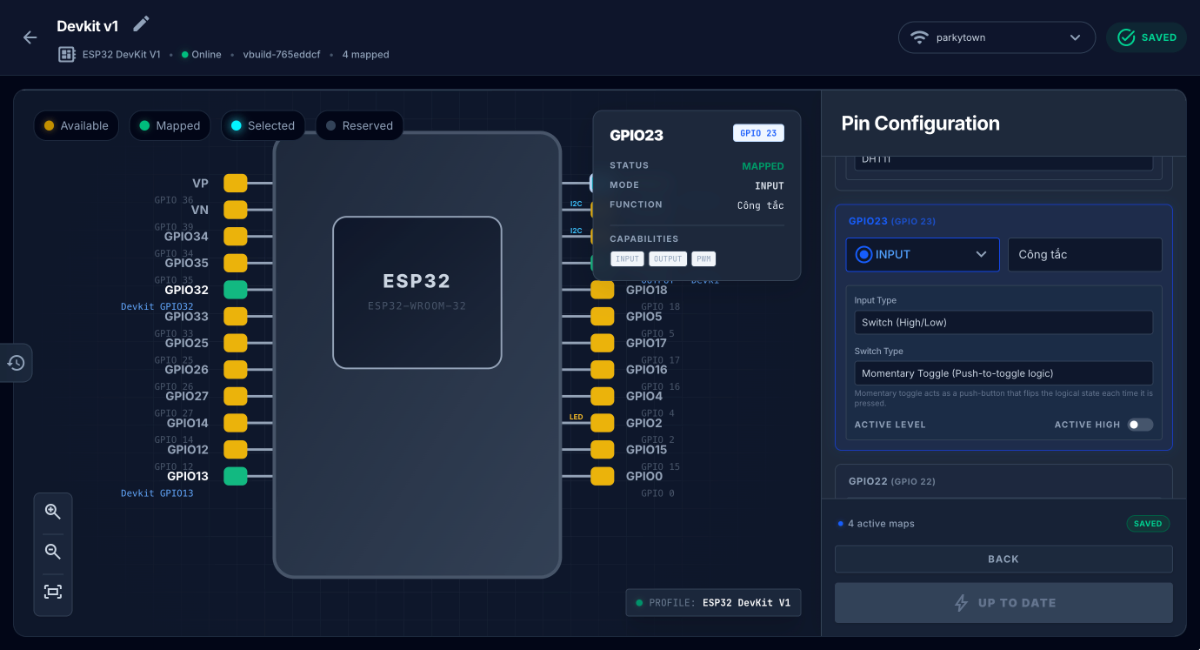Click the MAPPED status value in tooltip
Screen dimensions: 1200x650
coord(763,166)
